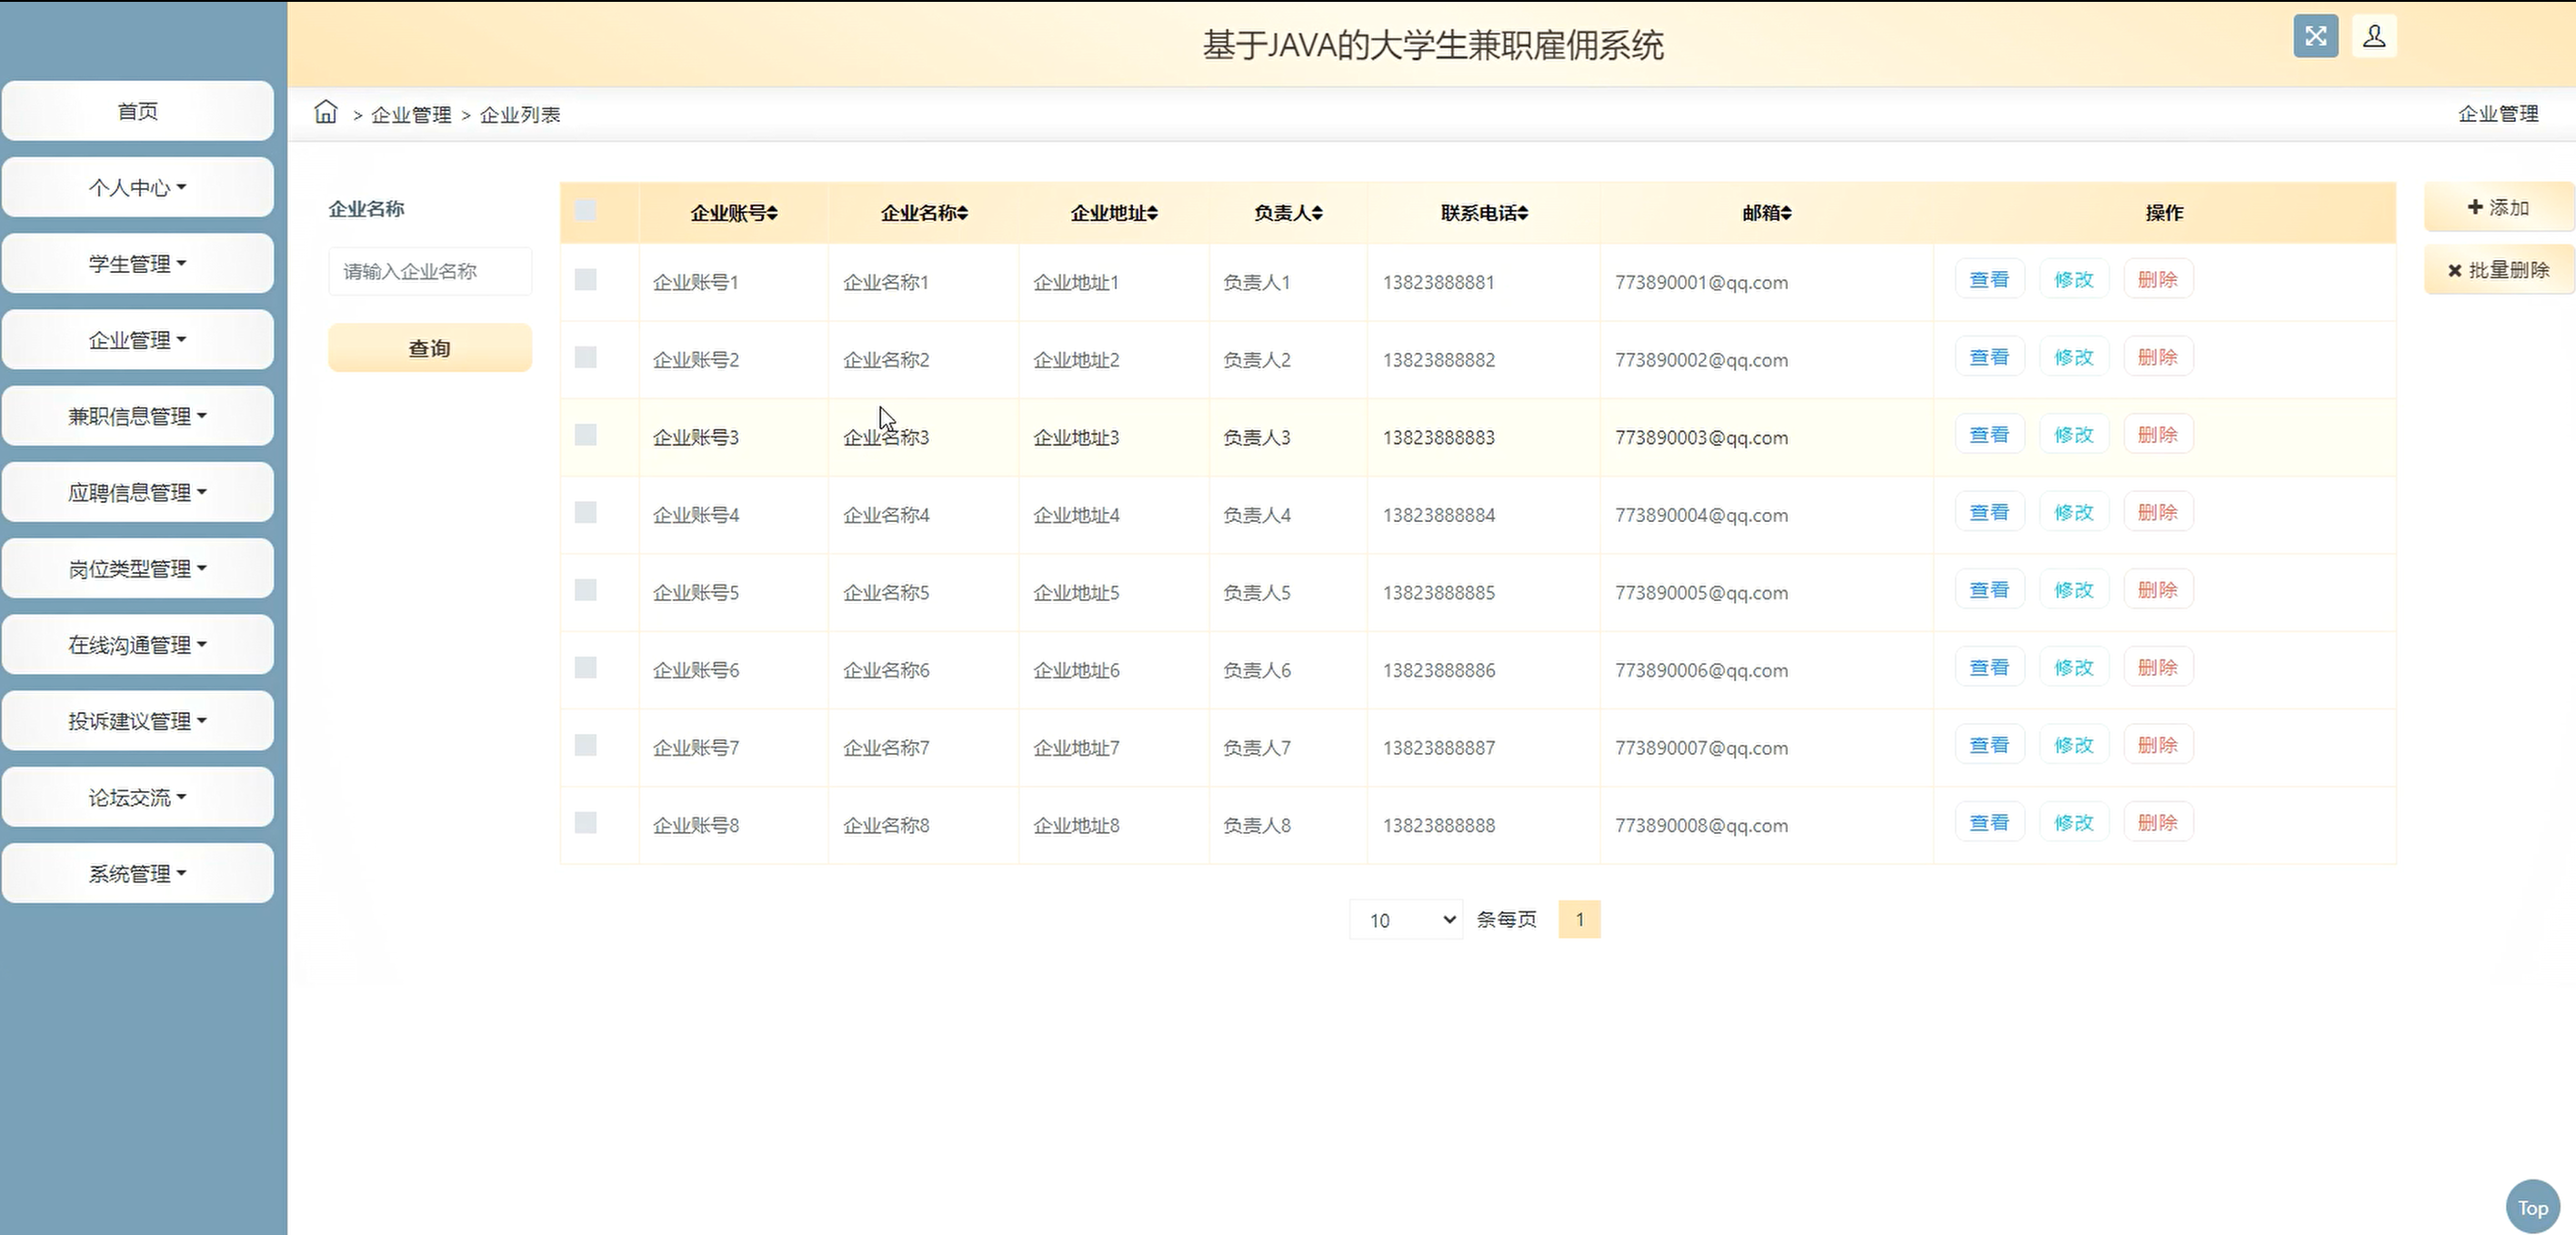
Task: Check the row for 企业账号5
Action: point(586,590)
